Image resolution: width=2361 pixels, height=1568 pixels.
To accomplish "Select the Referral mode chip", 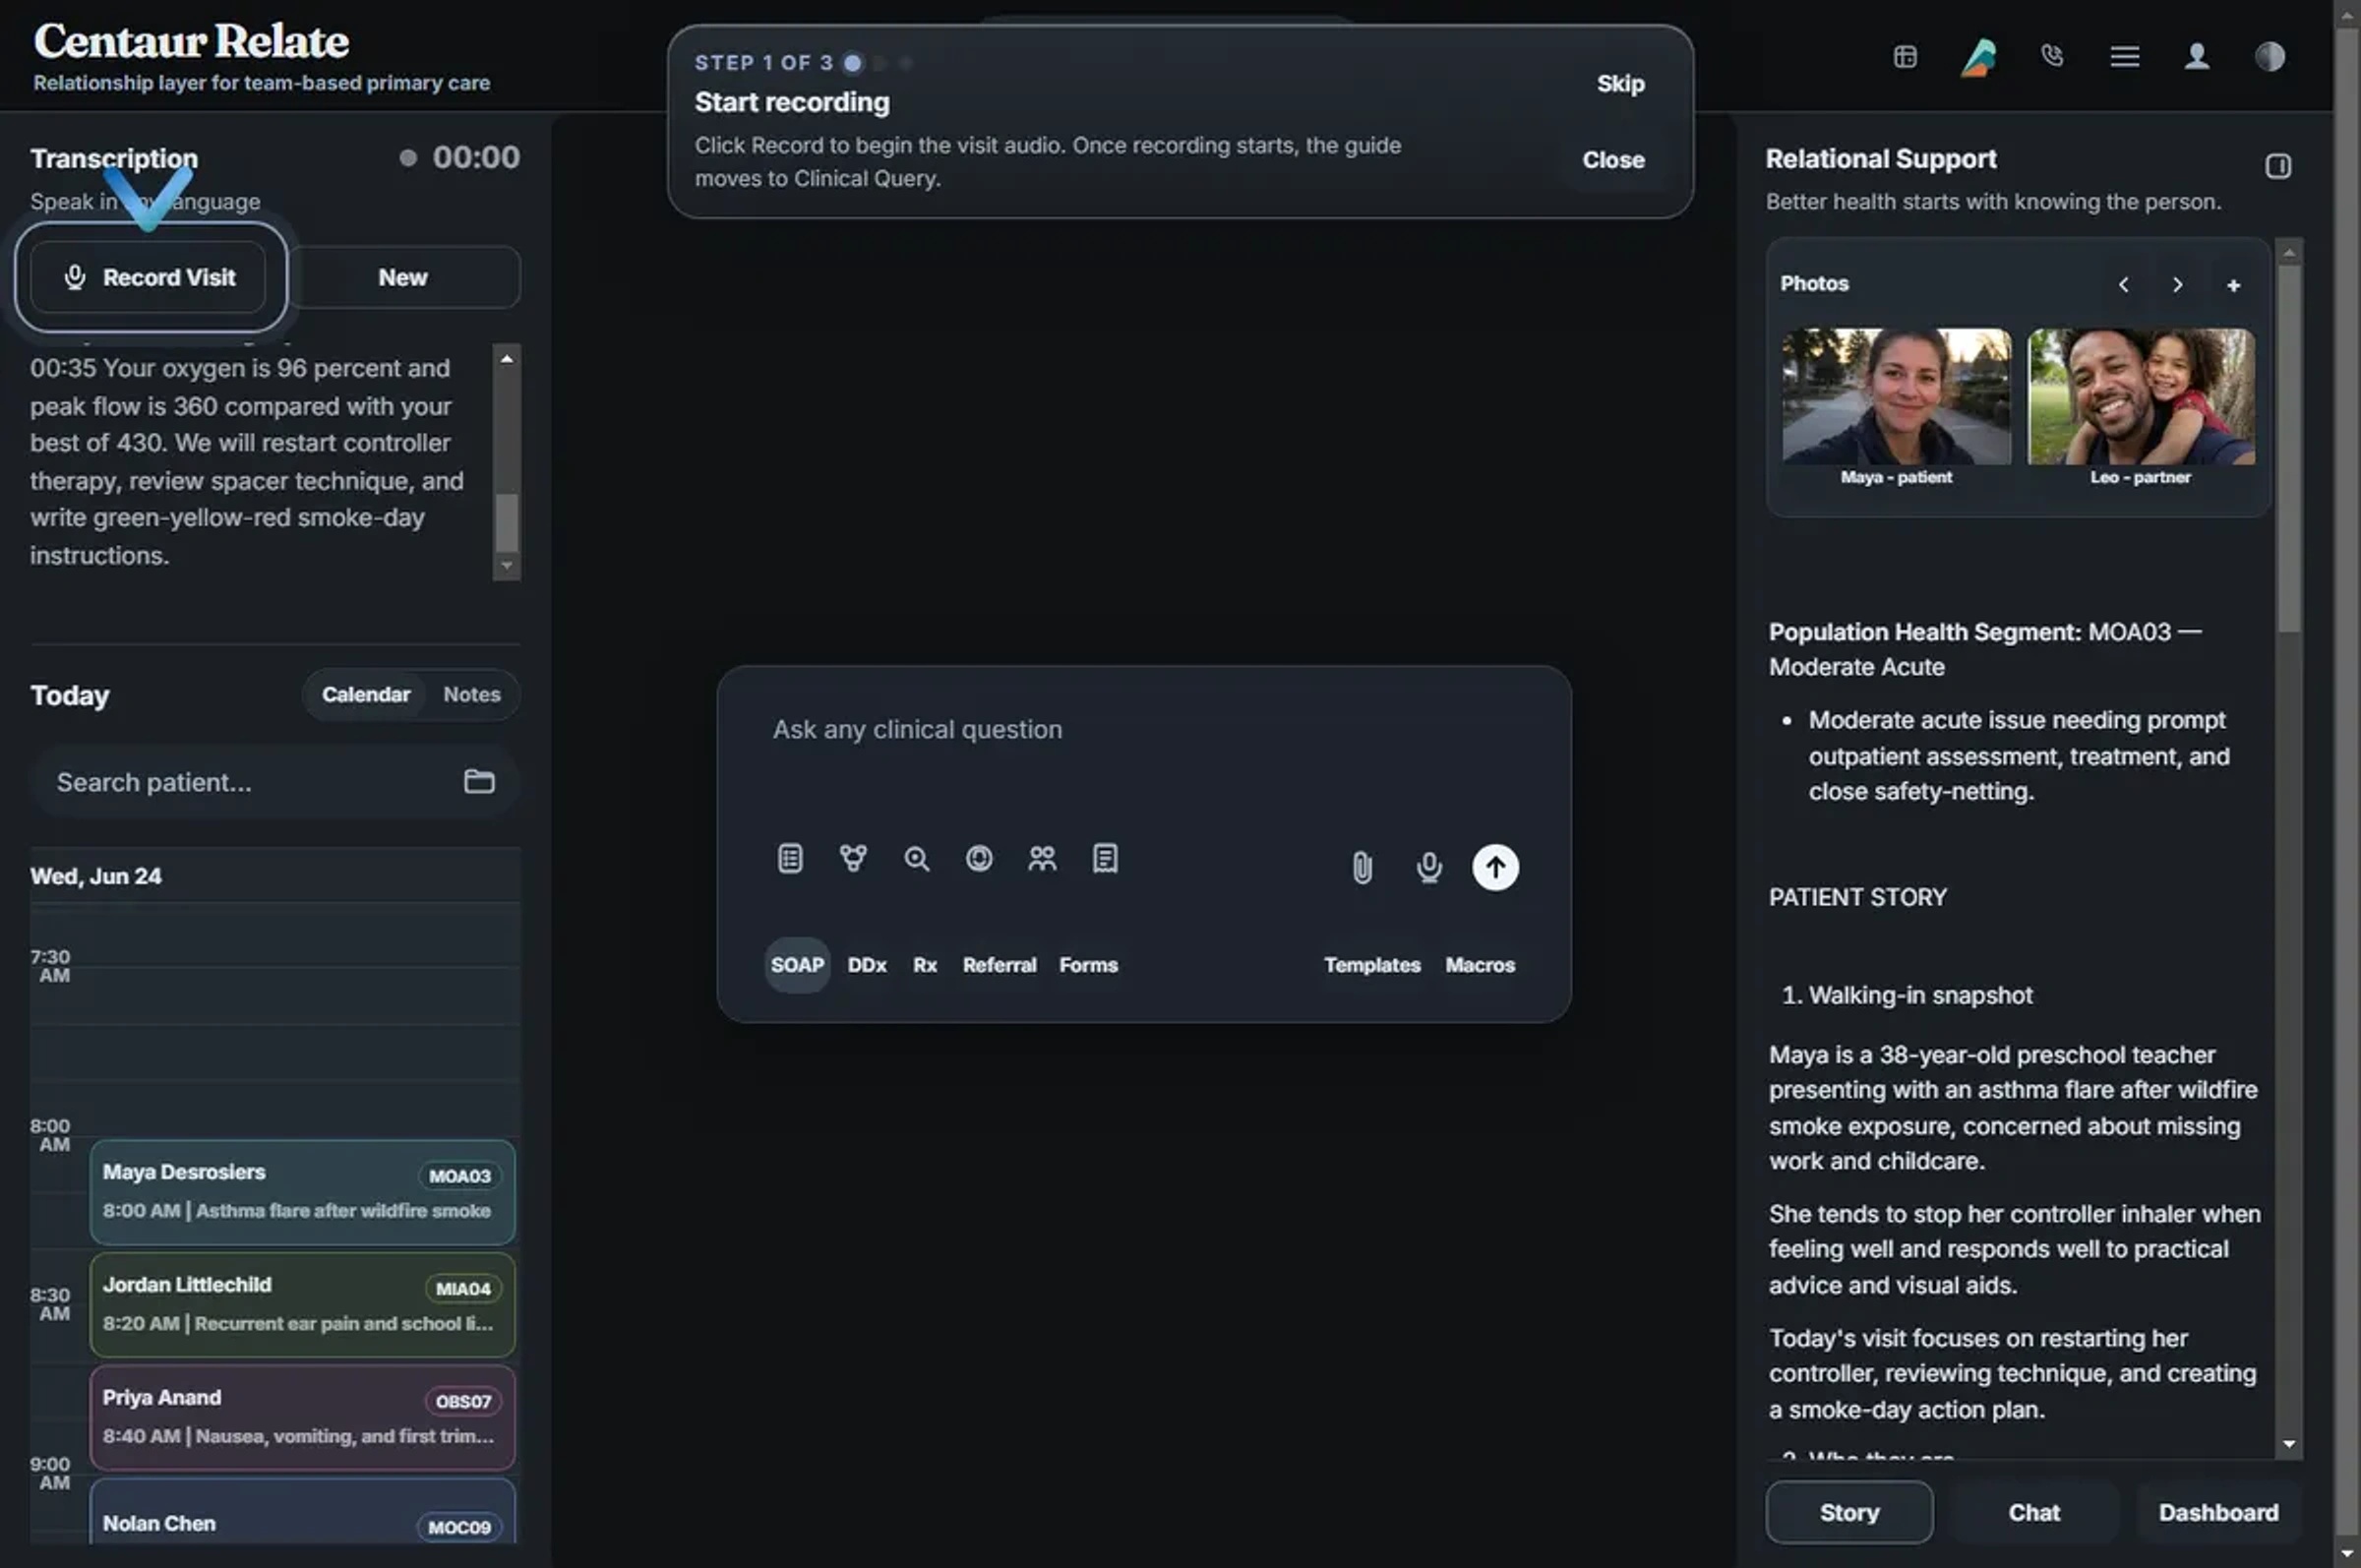I will tap(999, 965).
